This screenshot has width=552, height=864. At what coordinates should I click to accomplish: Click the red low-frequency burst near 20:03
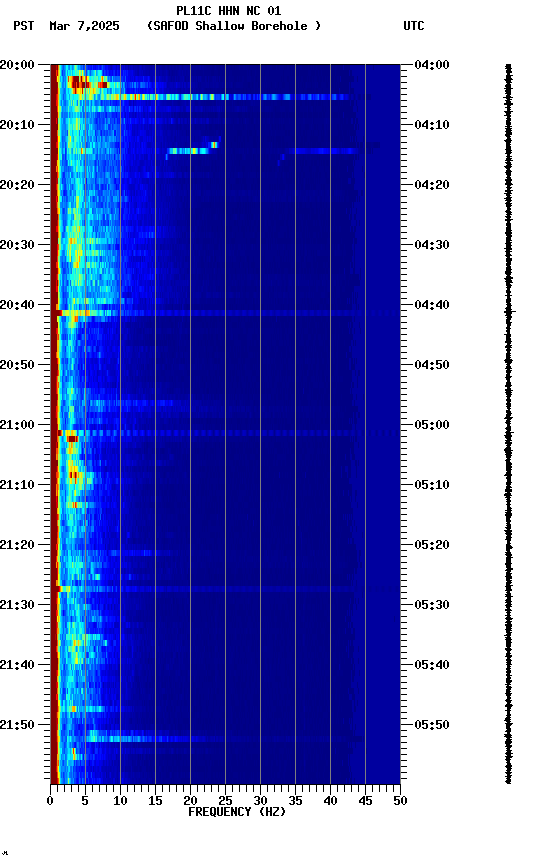pyautogui.click(x=86, y=83)
